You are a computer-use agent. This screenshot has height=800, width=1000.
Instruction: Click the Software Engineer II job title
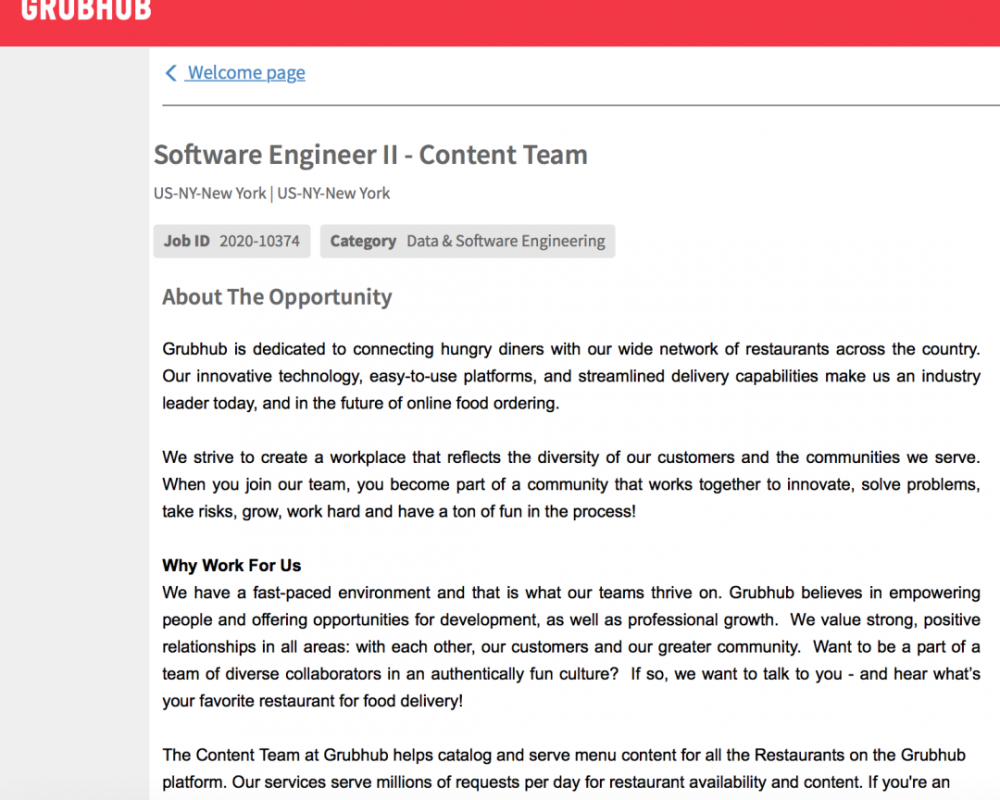click(370, 155)
